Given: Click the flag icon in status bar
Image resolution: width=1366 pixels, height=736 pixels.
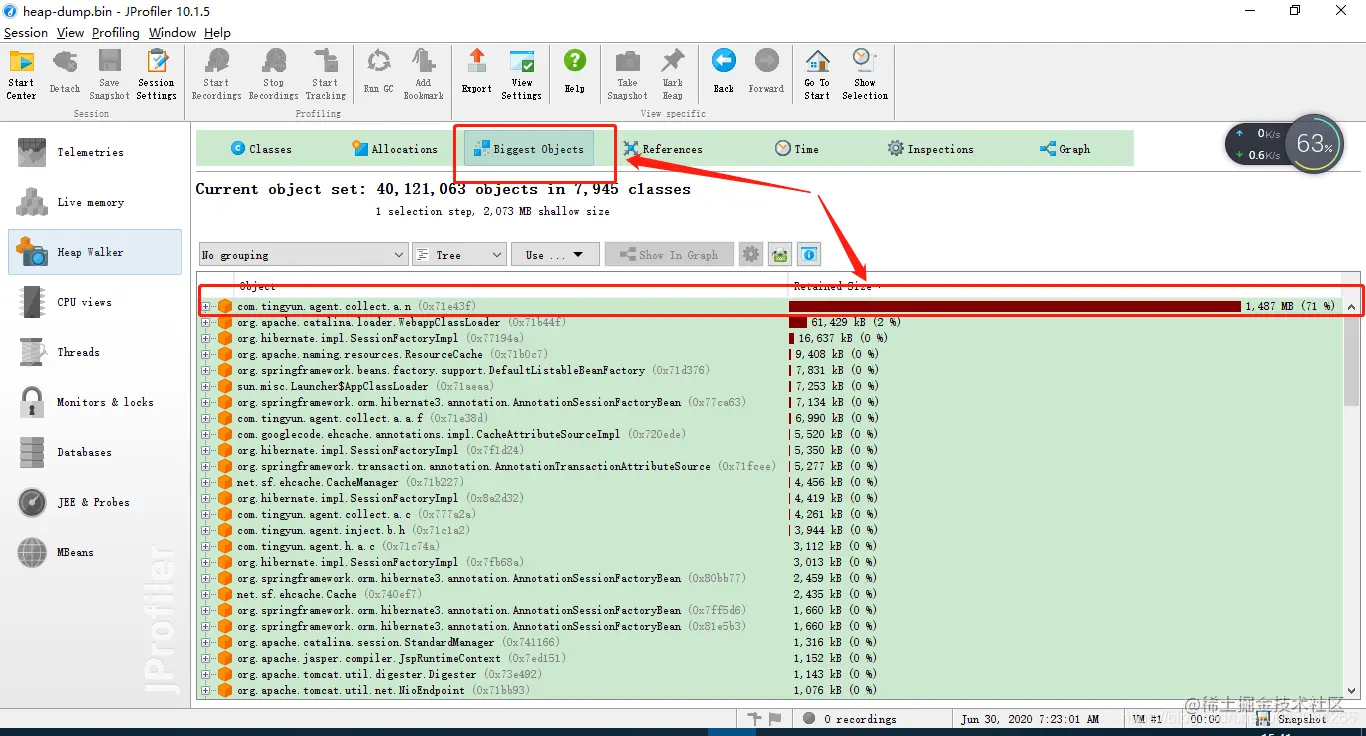Looking at the screenshot, I should coord(774,719).
